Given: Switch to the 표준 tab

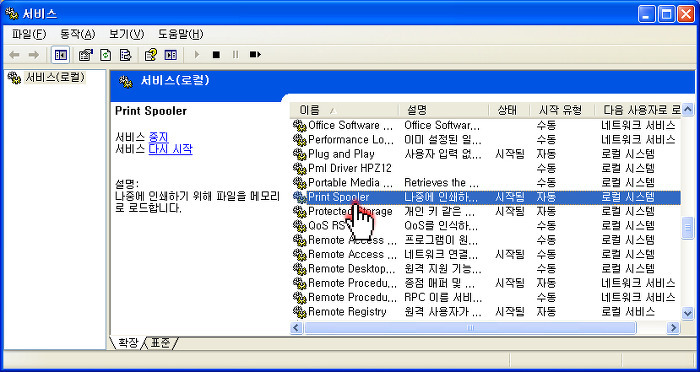Looking at the screenshot, I should click(160, 343).
